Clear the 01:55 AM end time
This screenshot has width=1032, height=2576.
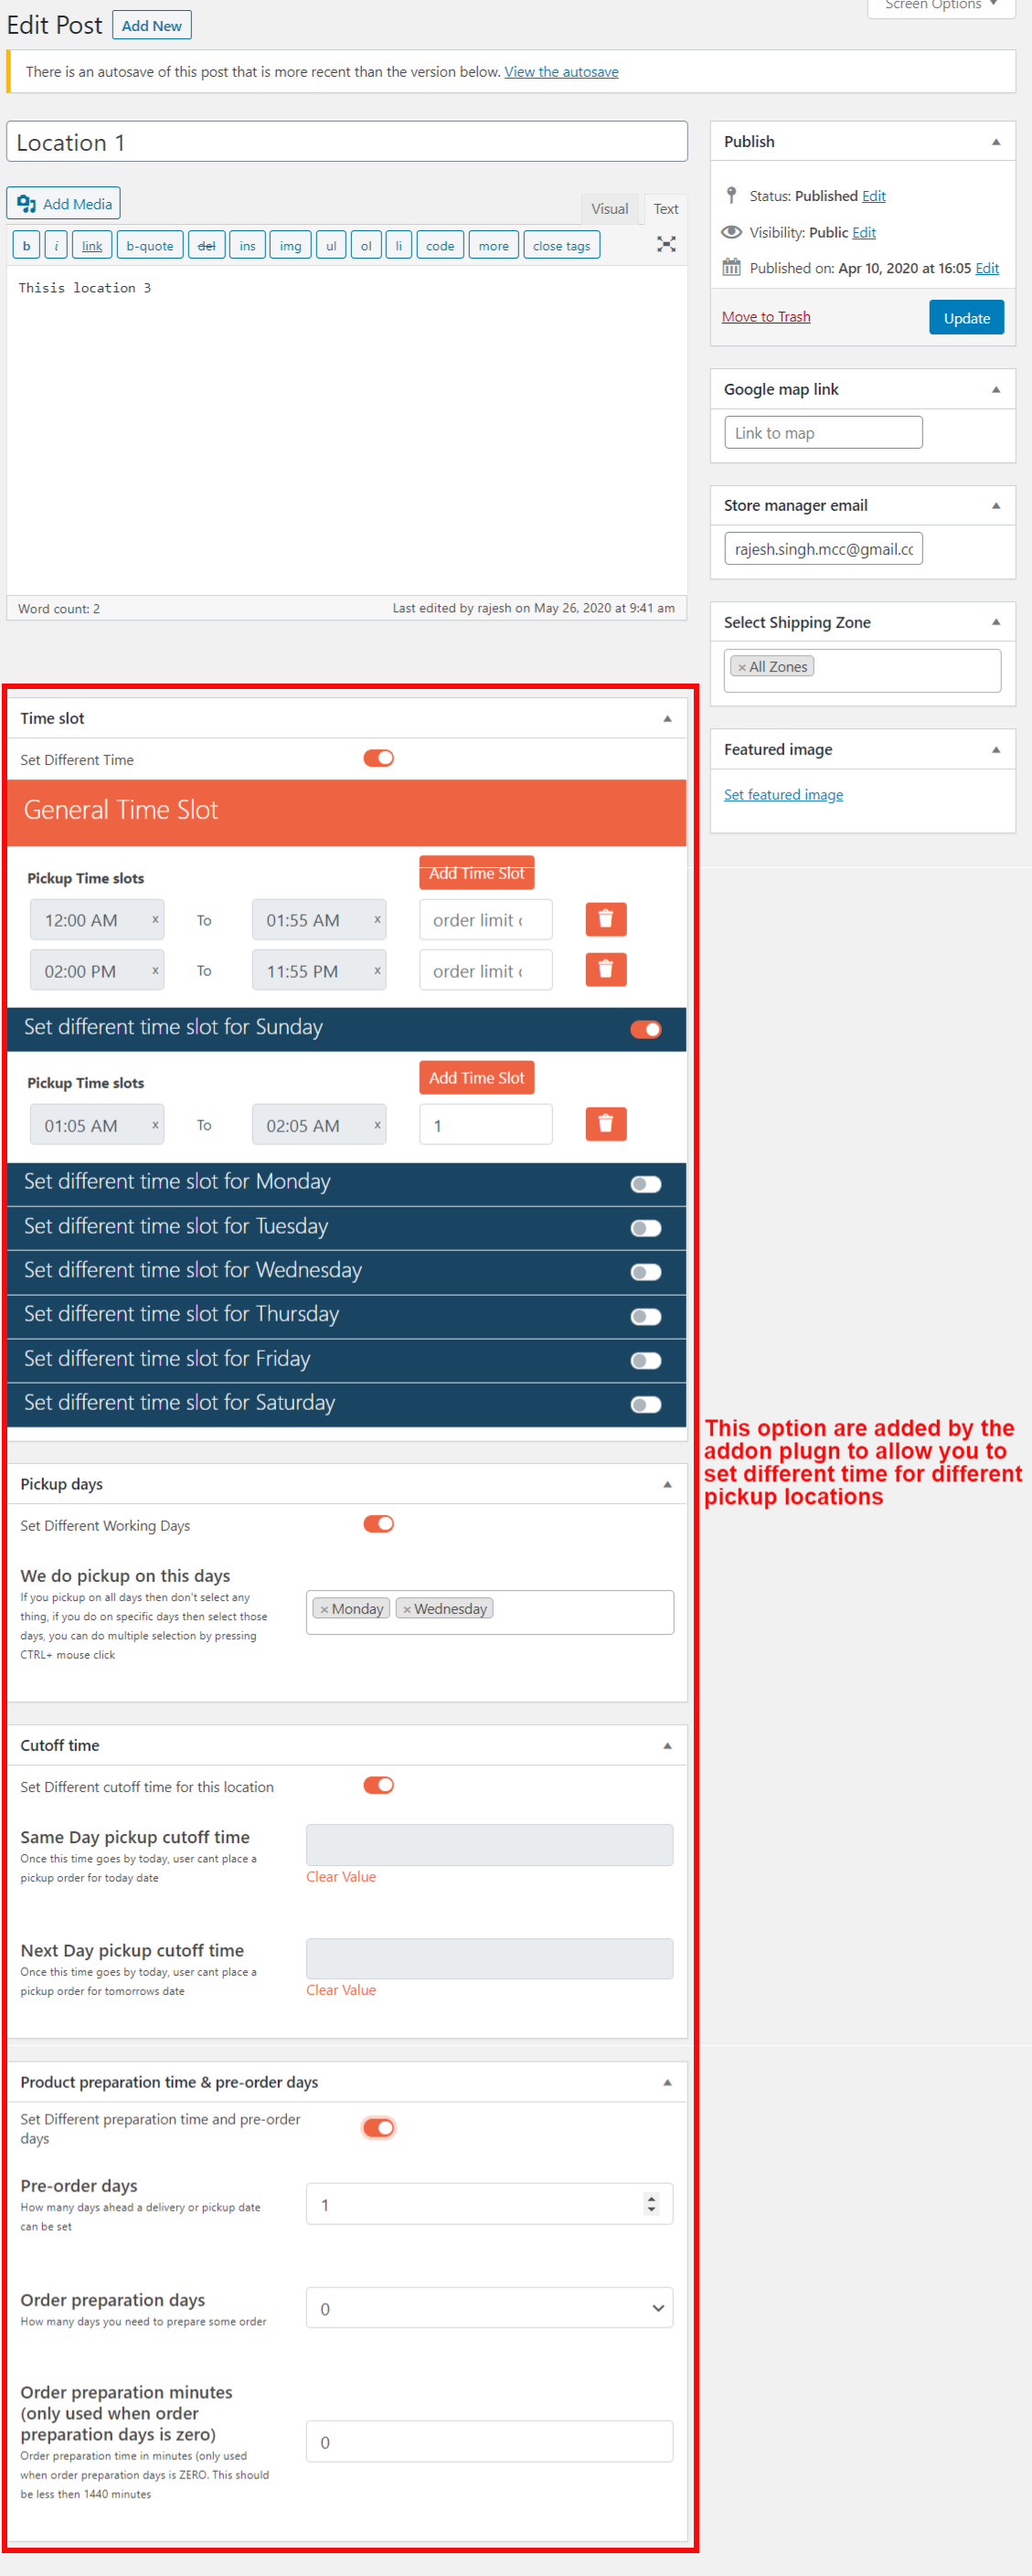377,919
